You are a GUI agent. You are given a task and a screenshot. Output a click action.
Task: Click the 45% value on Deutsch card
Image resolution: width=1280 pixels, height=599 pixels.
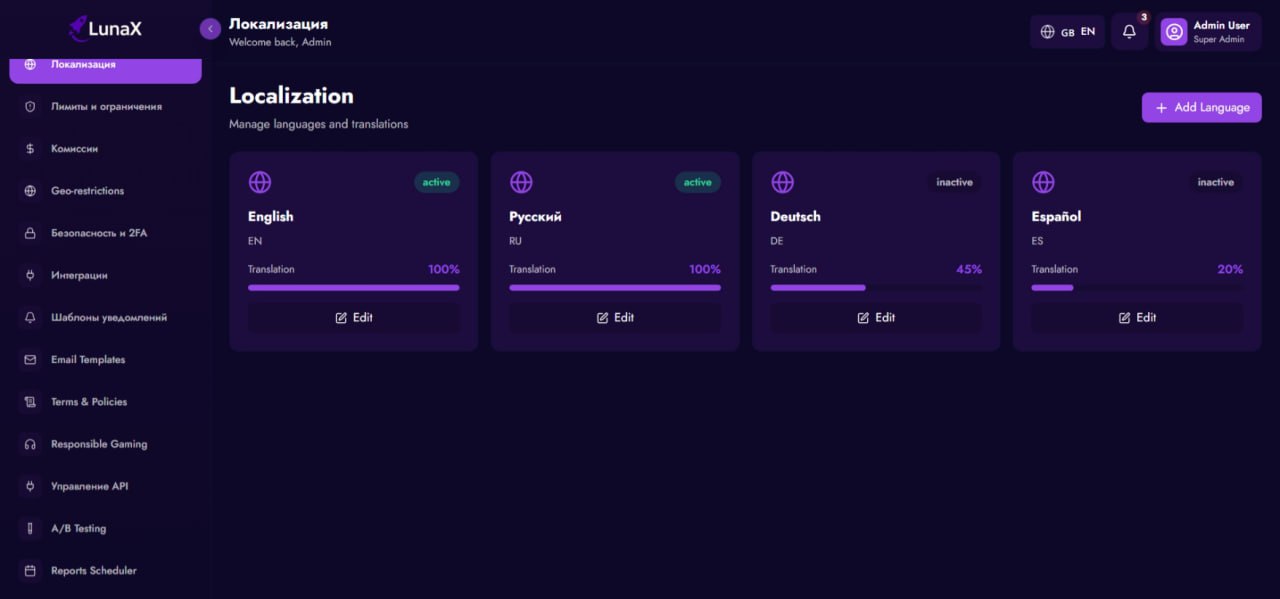(969, 269)
